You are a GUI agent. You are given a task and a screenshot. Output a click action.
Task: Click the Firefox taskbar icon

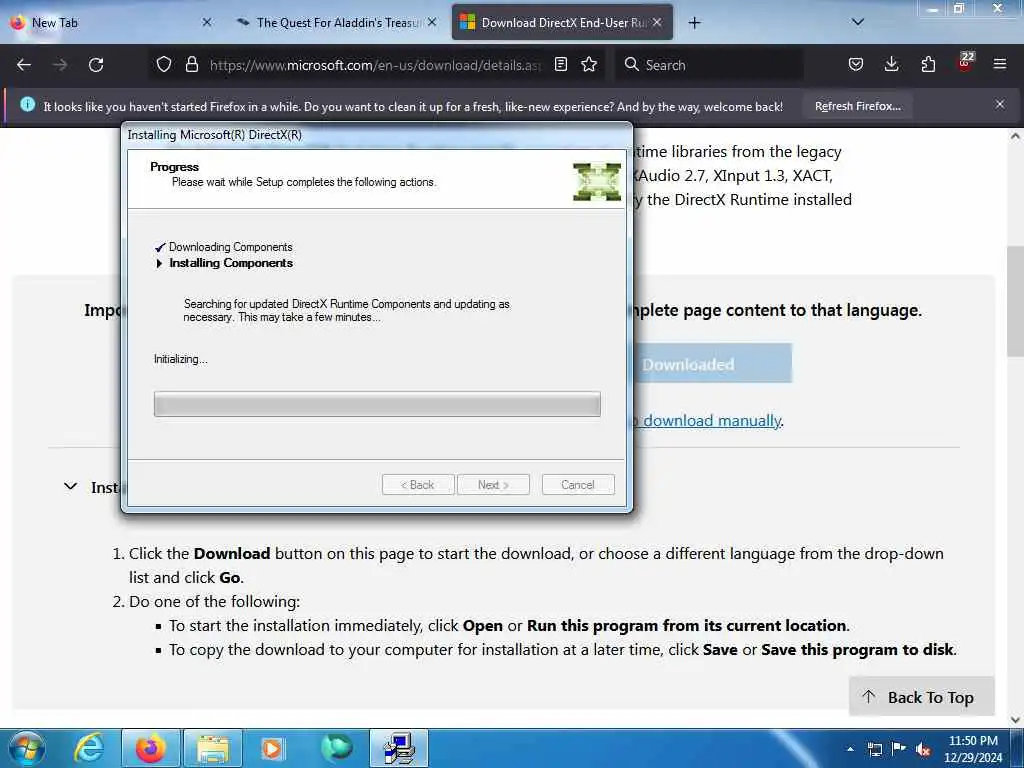[150, 748]
